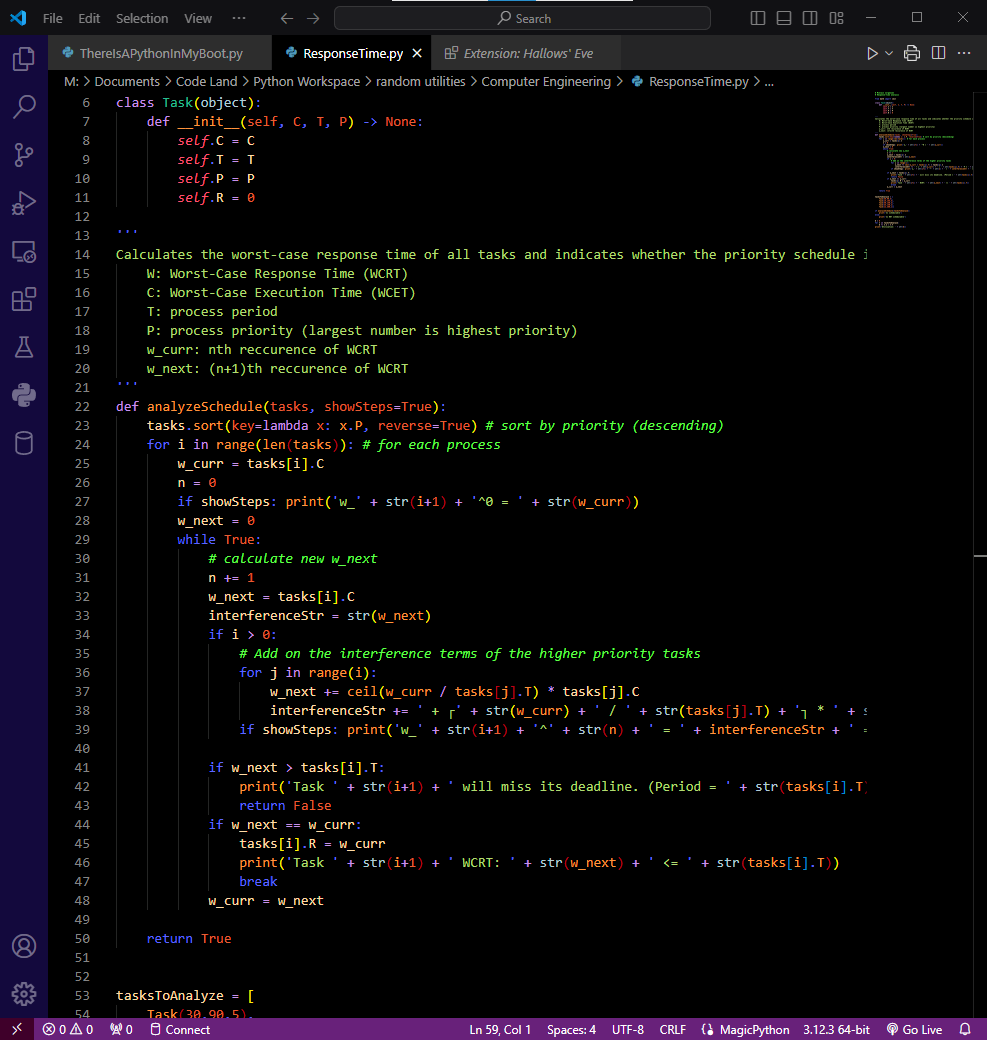This screenshot has width=987, height=1040.
Task: Click Ln 59, Col 1 to go to line
Action: click(x=500, y=1029)
